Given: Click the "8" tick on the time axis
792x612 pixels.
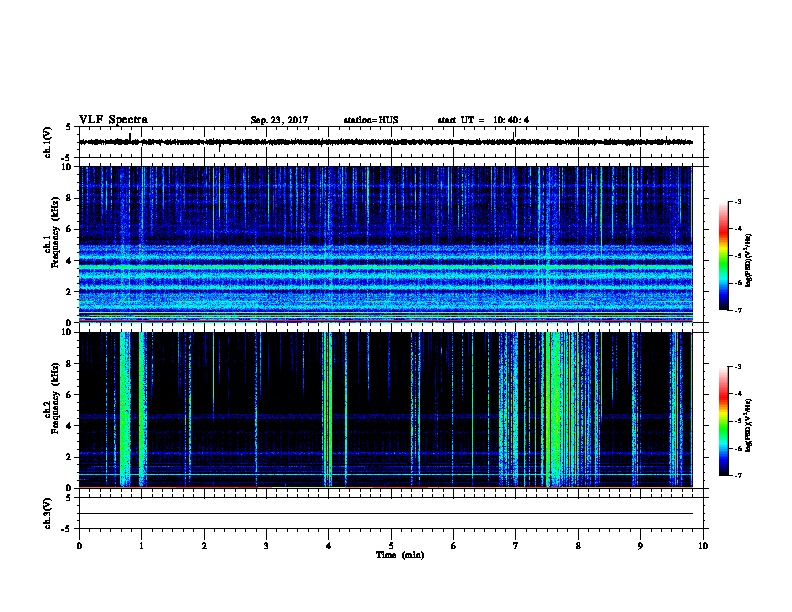Looking at the screenshot, I should tap(578, 546).
